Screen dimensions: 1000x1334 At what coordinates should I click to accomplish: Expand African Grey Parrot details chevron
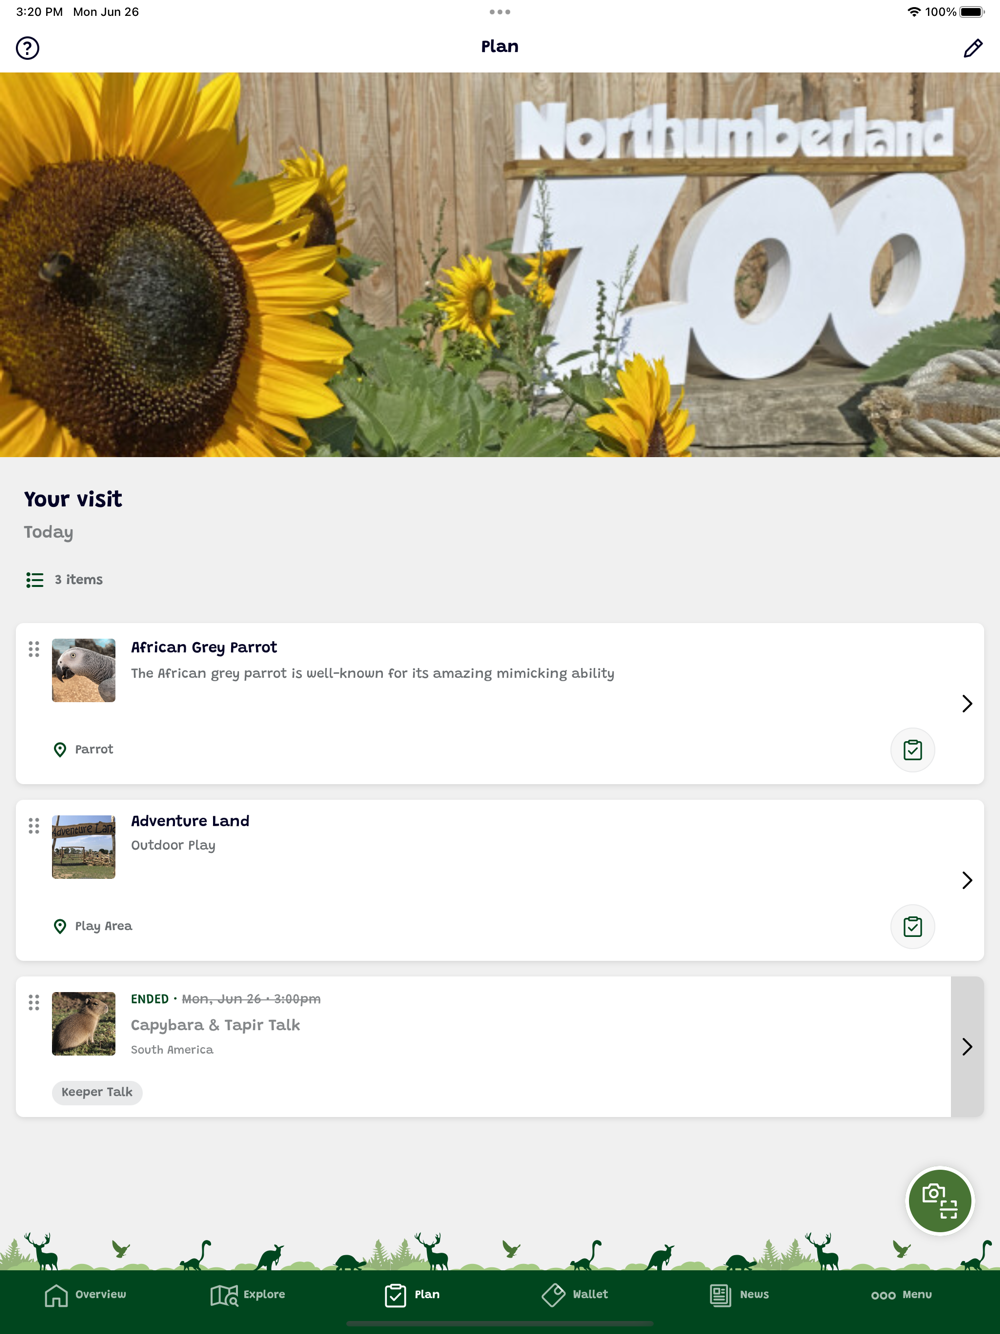click(967, 704)
